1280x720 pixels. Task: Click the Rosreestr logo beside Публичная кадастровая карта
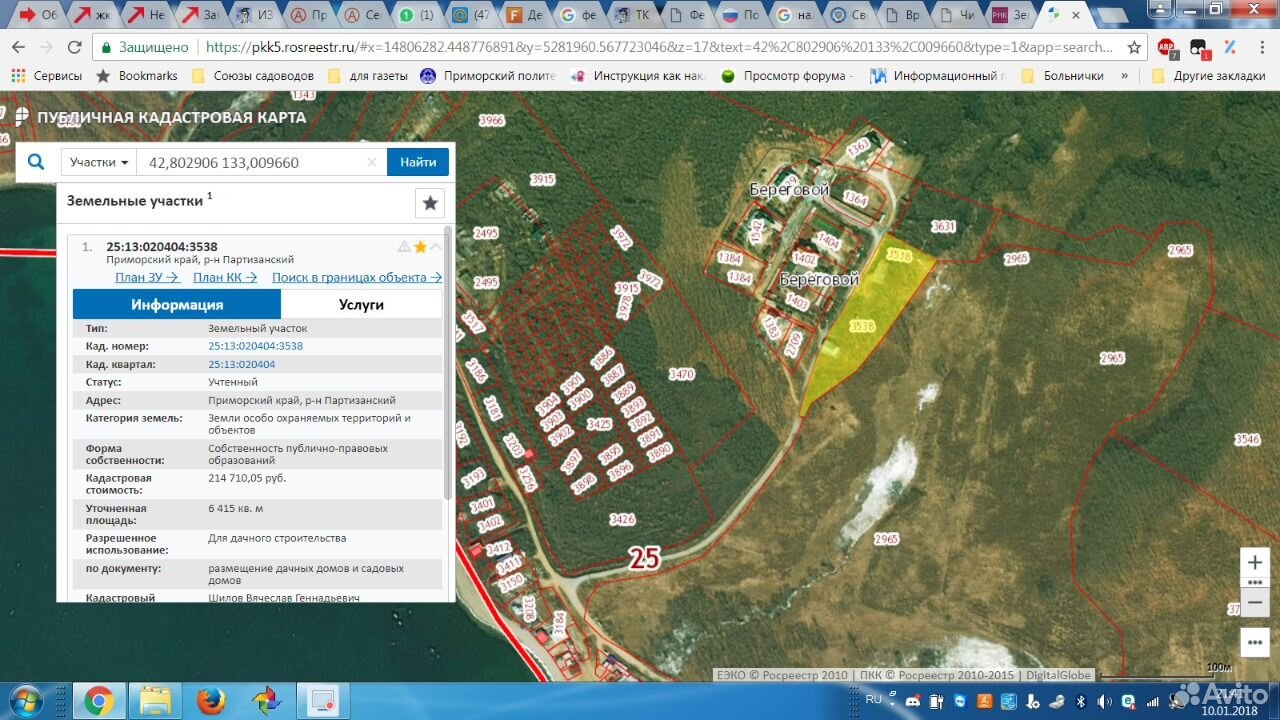[21, 116]
